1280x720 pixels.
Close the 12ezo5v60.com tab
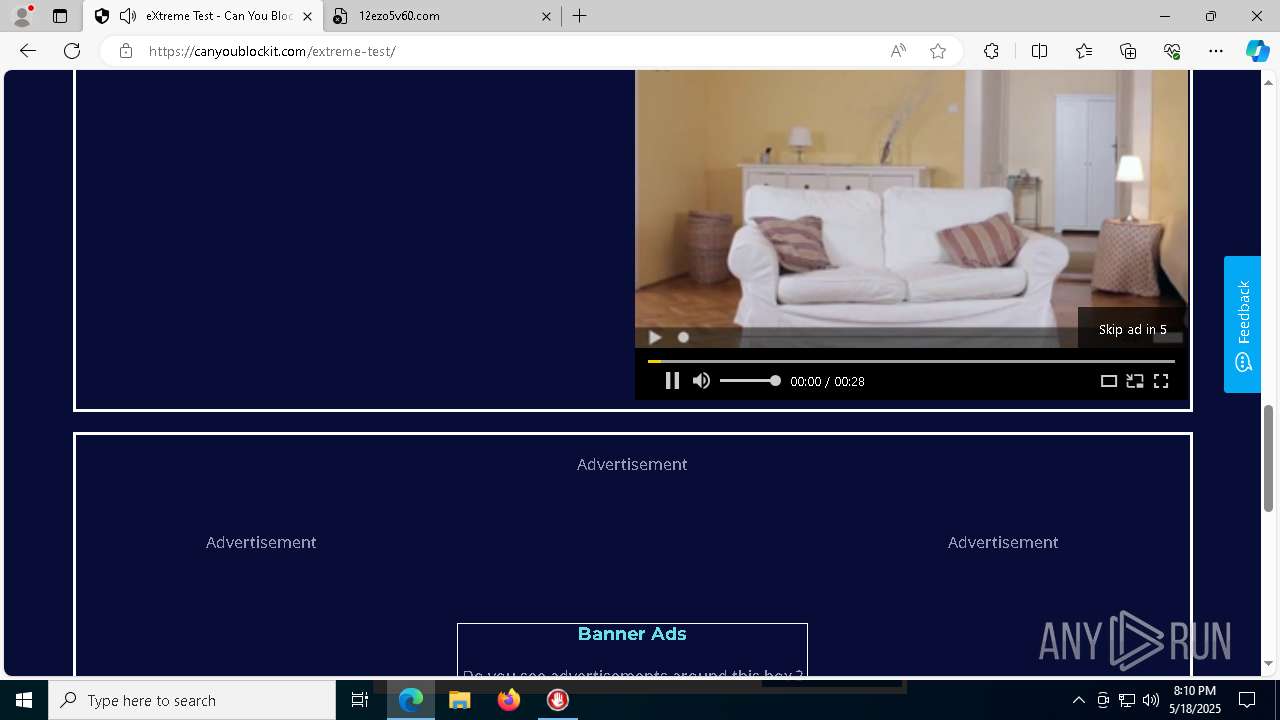pyautogui.click(x=546, y=16)
